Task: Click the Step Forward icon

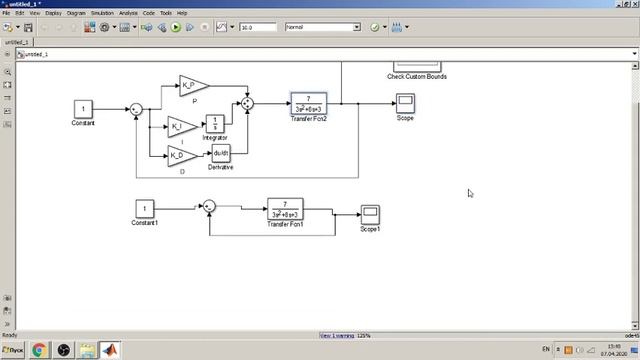Action: pos(190,27)
